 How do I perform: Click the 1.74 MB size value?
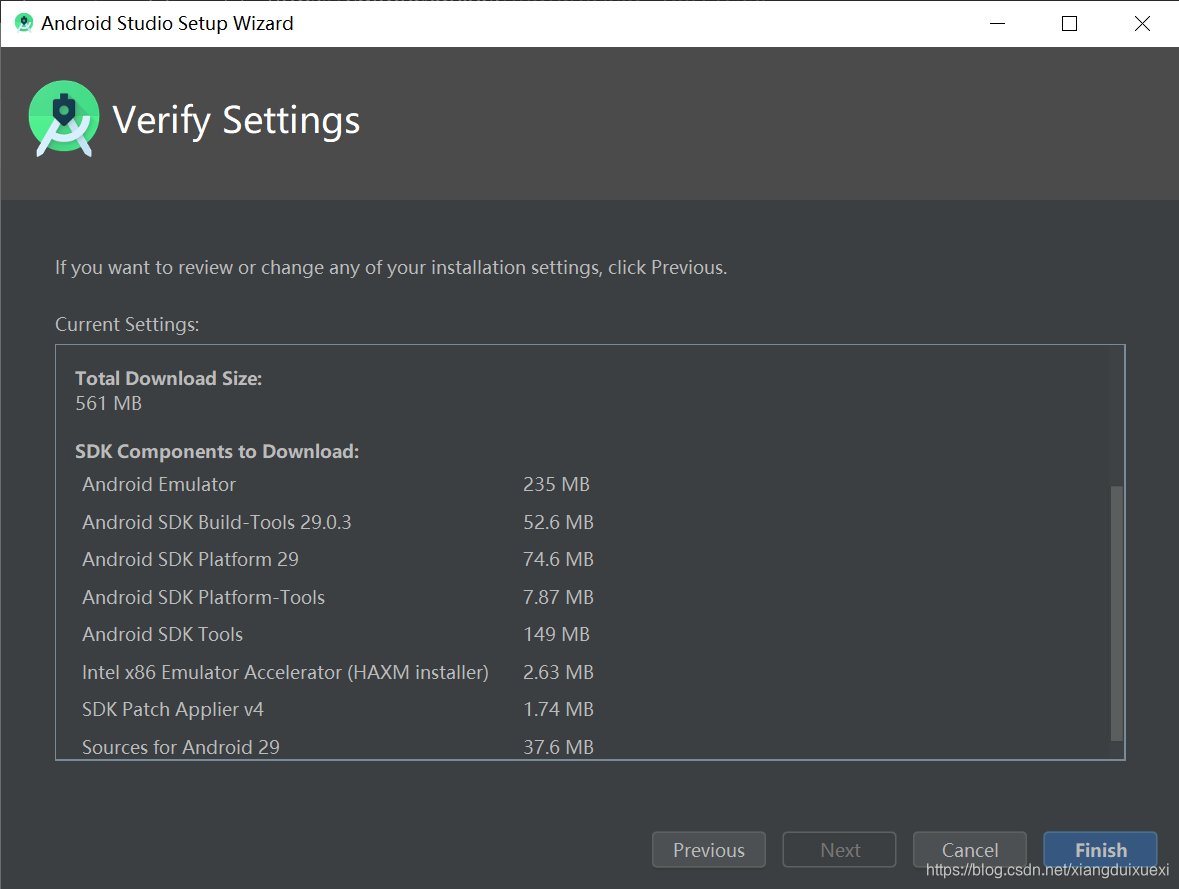point(558,709)
